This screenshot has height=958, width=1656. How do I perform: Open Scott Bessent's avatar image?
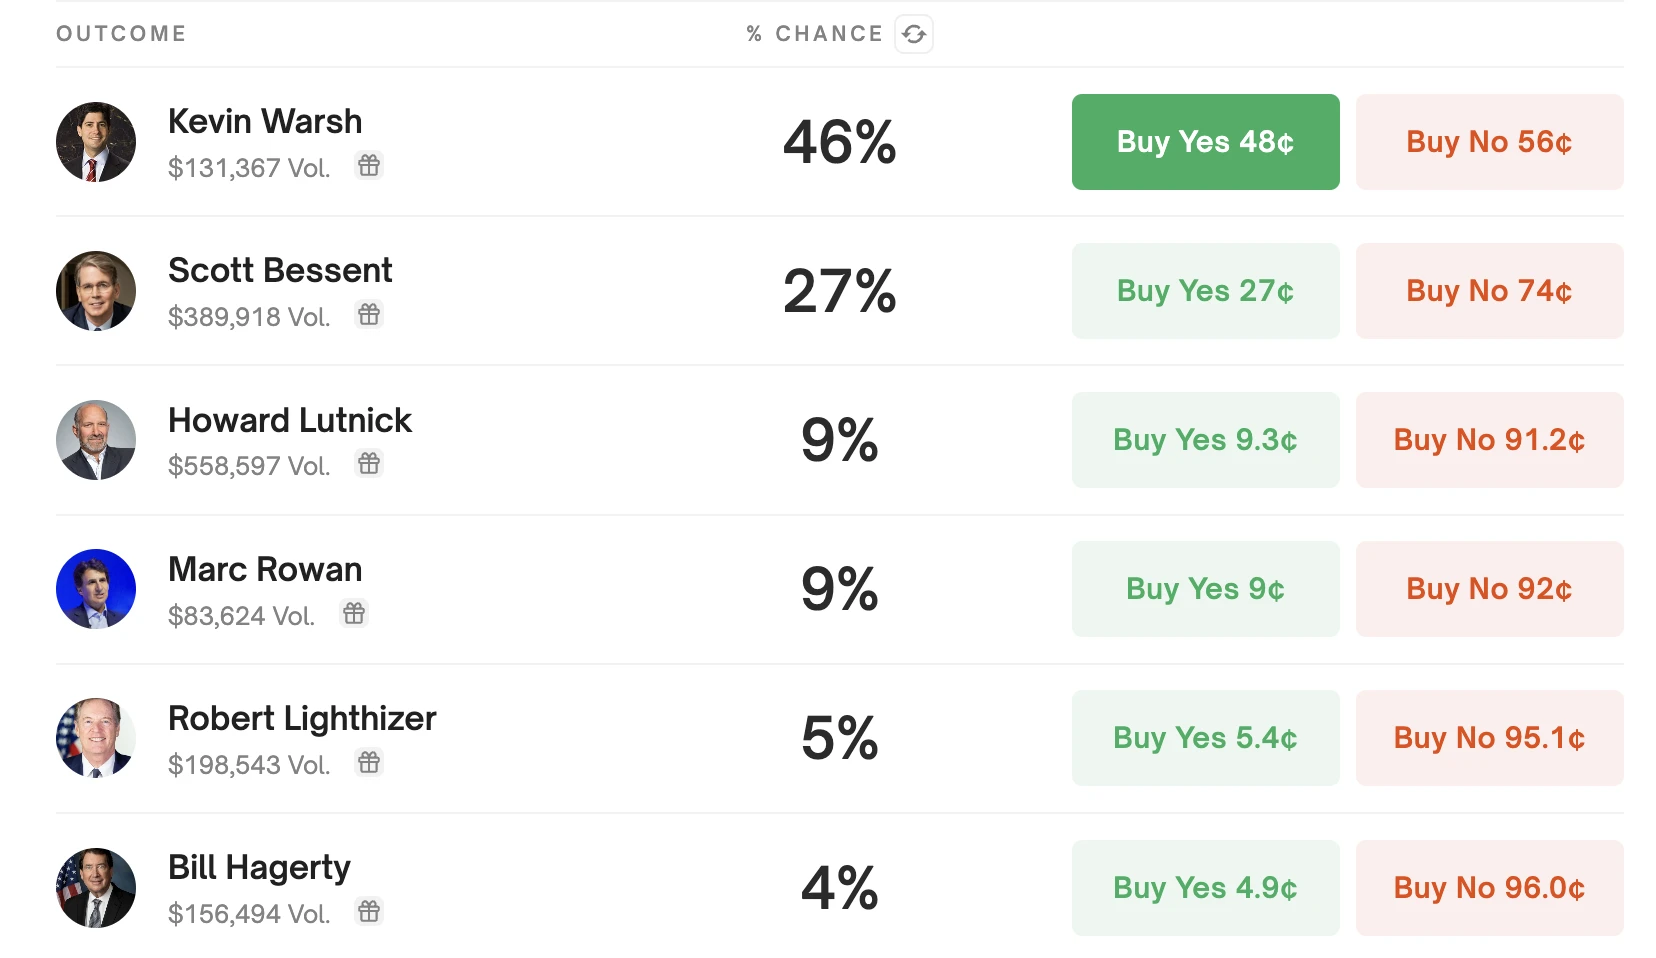[96, 291]
